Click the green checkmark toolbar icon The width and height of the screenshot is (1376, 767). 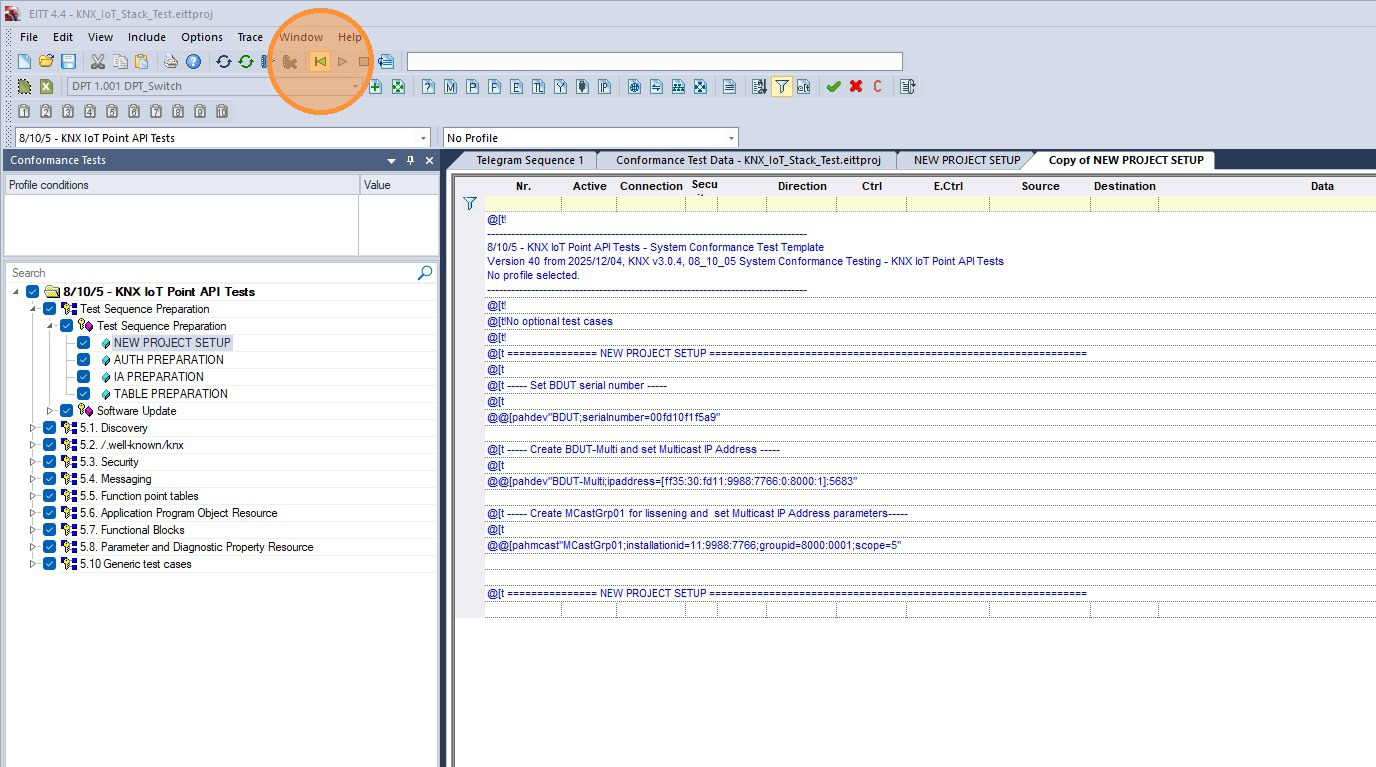pos(833,87)
